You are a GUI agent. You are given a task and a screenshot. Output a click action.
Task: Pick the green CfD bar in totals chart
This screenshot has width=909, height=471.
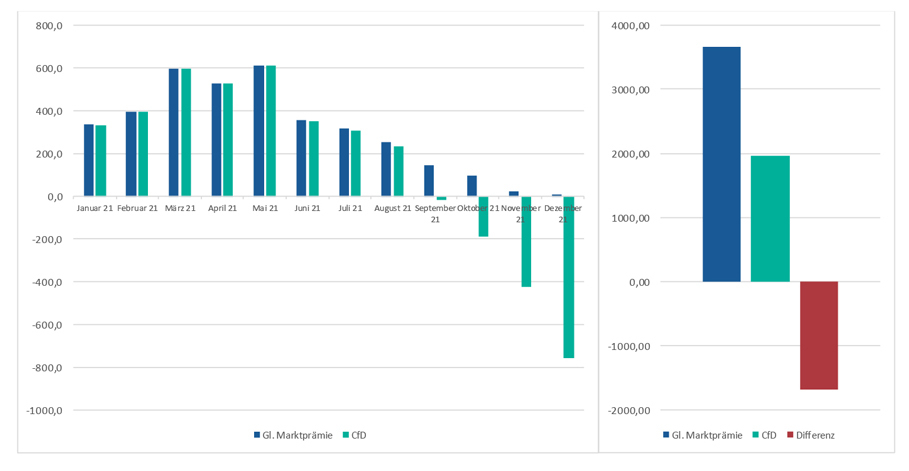(x=770, y=219)
